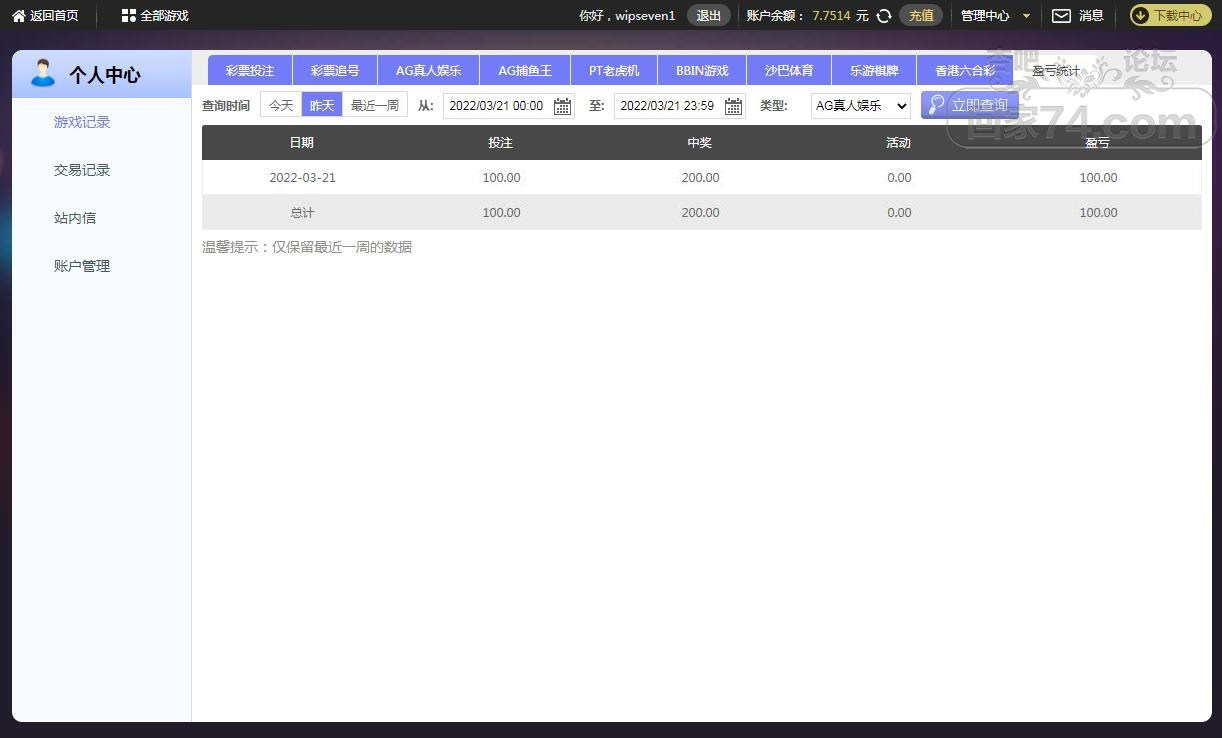
Task: Open the 全部游戏 grid icon
Action: pos(128,16)
